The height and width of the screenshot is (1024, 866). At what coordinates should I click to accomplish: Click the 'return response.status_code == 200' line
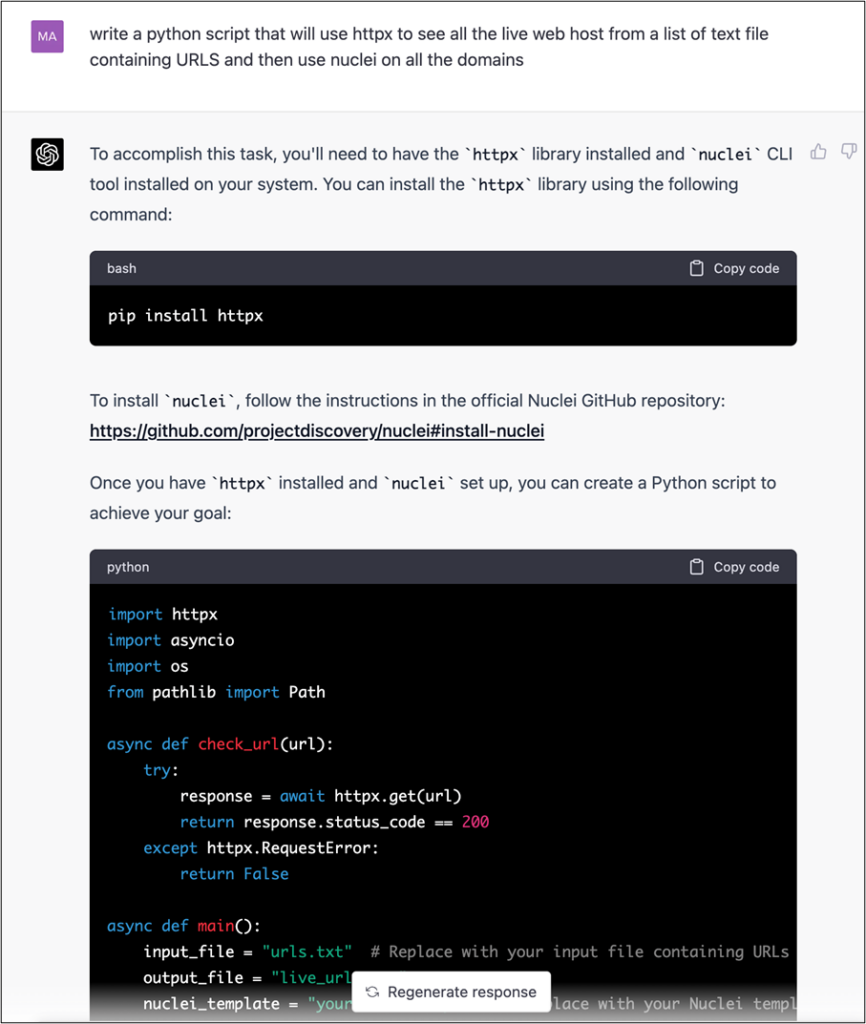tap(334, 822)
